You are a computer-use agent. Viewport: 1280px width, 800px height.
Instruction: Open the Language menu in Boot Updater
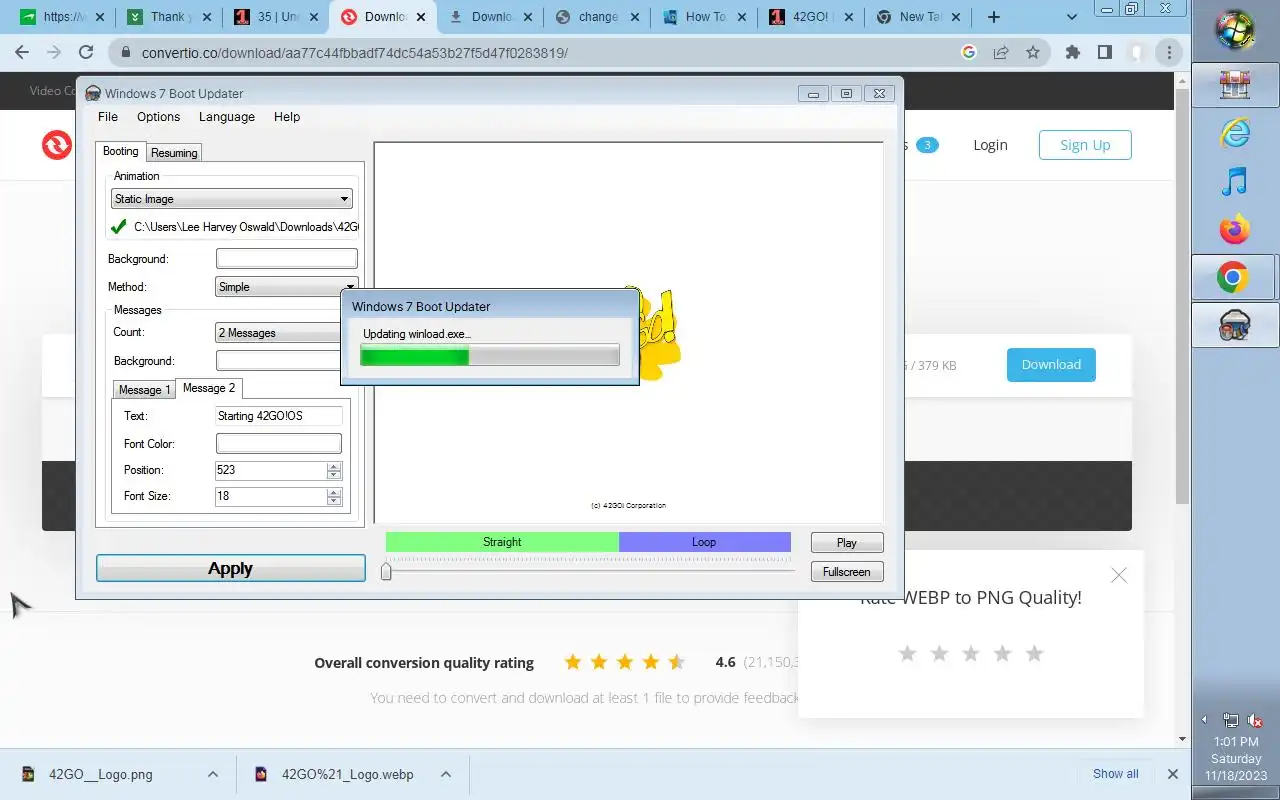226,117
